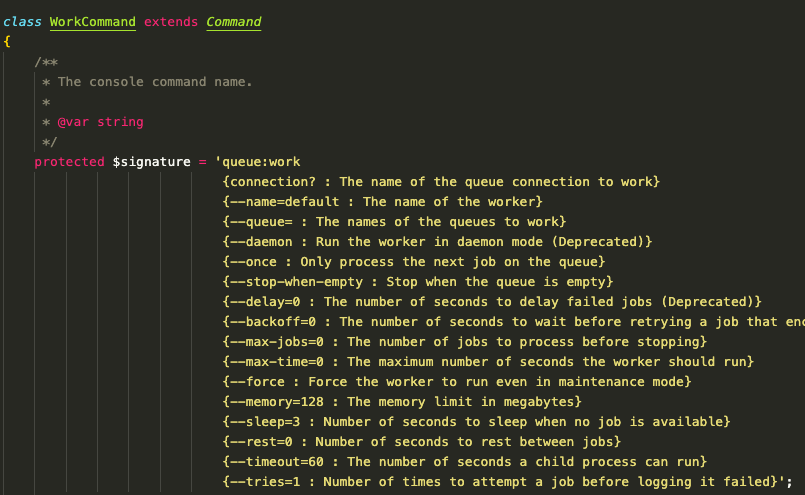Click the opening curly brace of the class
This screenshot has width=805, height=495.
coord(7,42)
